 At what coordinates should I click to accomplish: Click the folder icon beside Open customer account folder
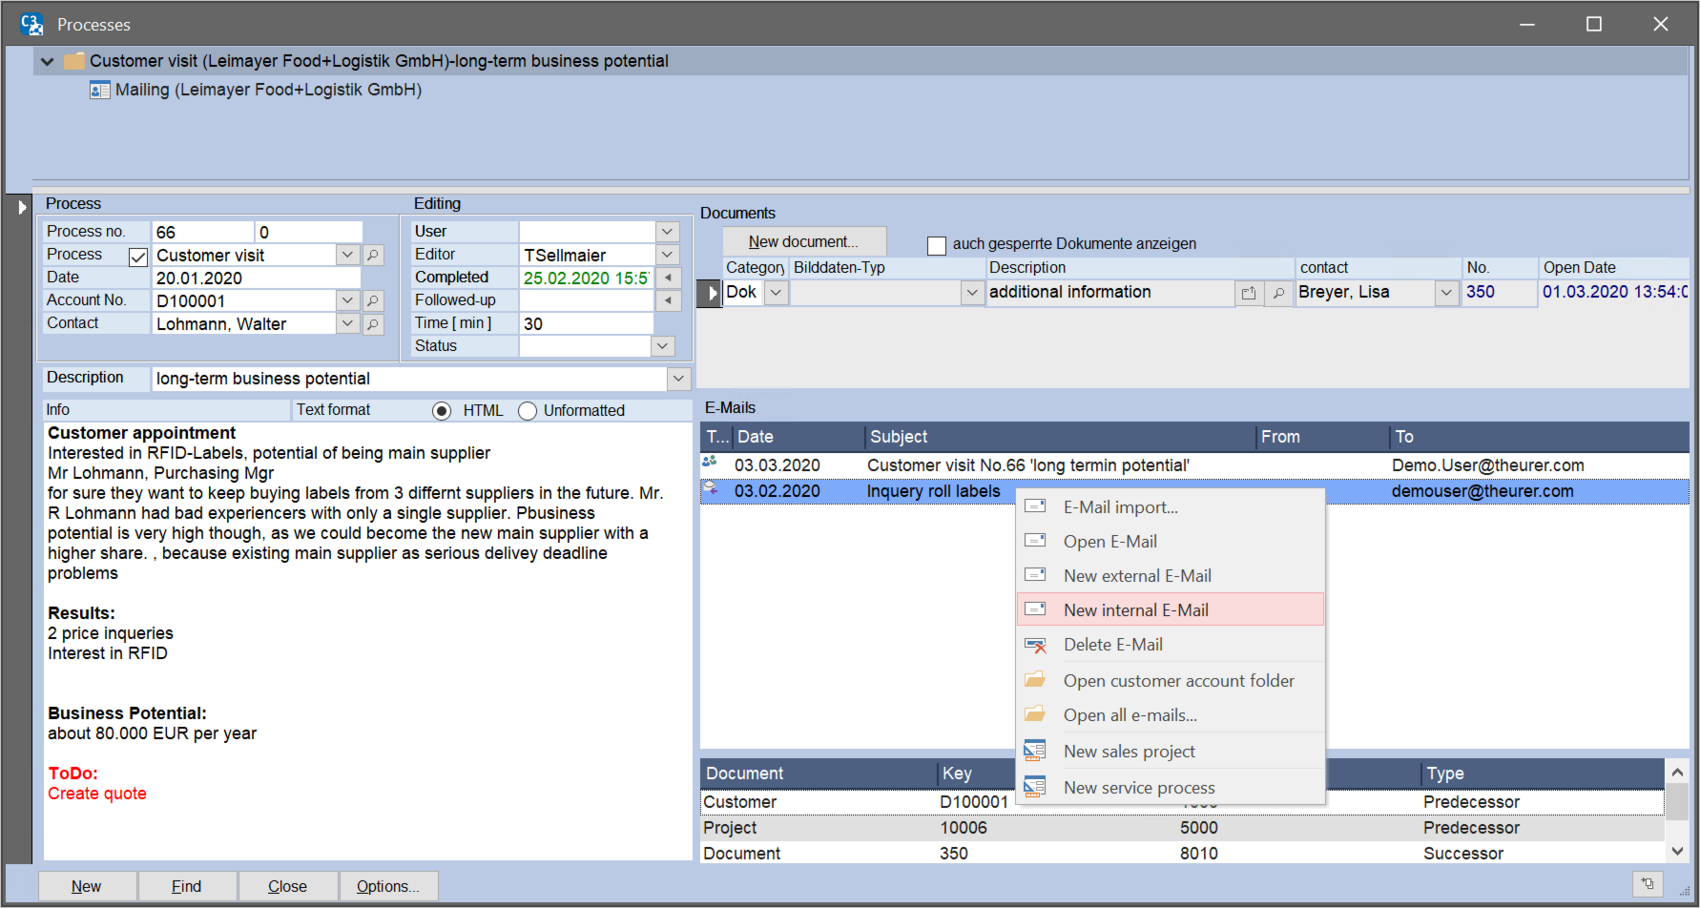click(1036, 680)
